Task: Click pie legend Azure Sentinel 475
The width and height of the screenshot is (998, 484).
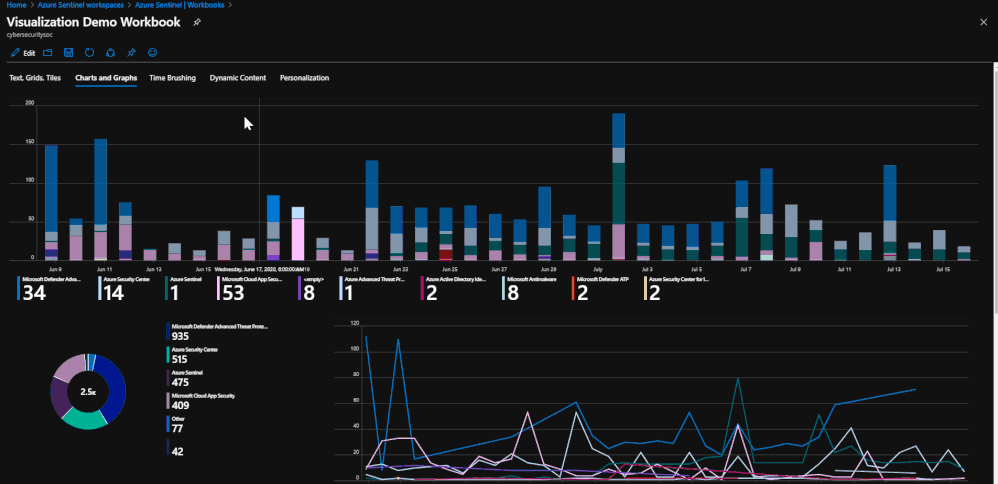Action: (x=186, y=378)
